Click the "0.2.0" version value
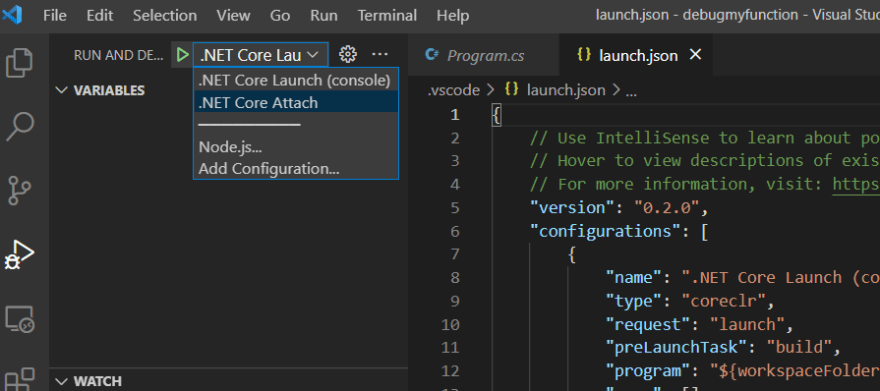 pyautogui.click(x=667, y=208)
